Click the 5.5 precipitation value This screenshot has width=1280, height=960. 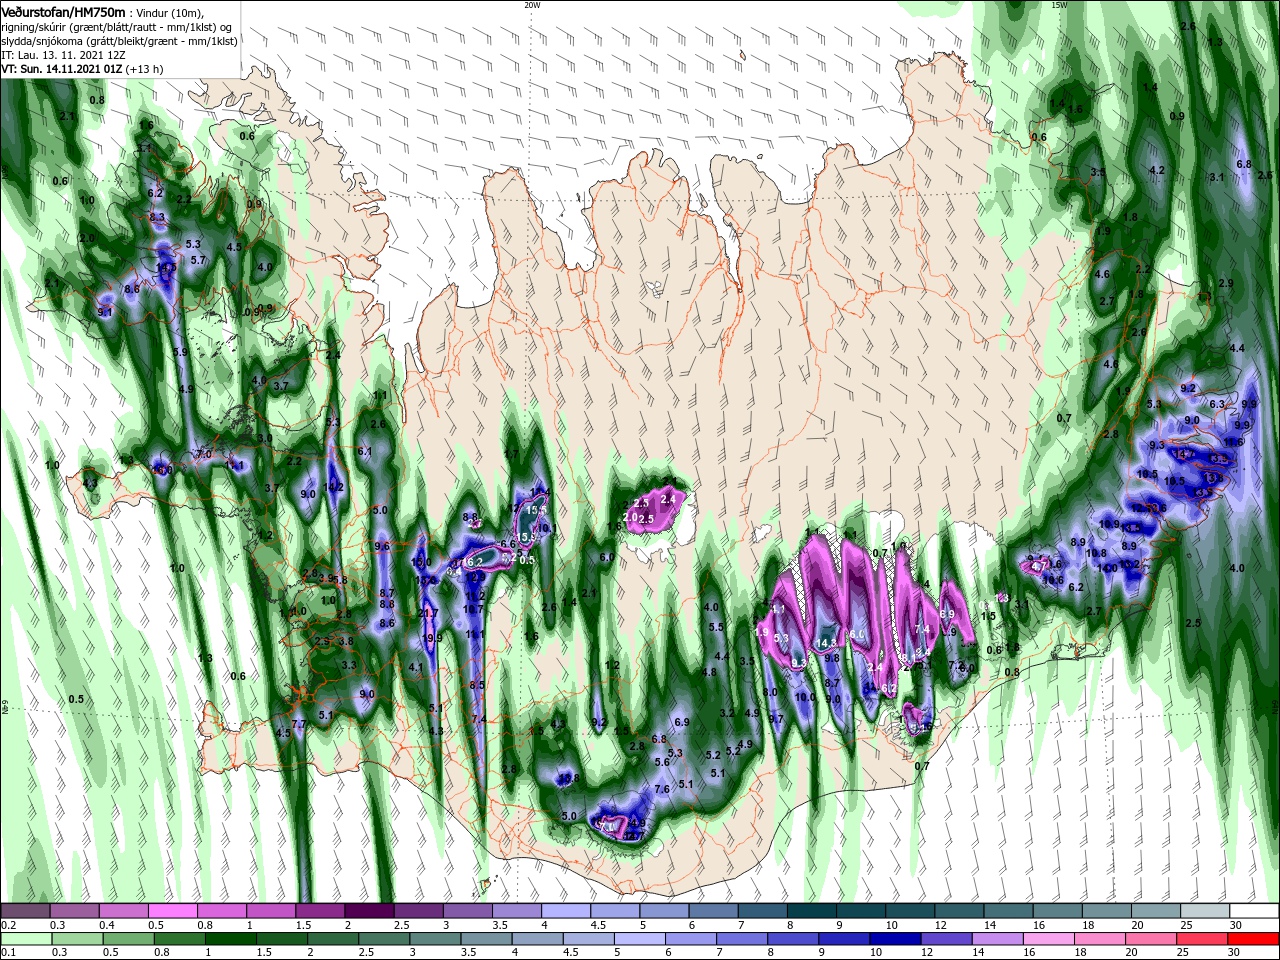coord(716,628)
